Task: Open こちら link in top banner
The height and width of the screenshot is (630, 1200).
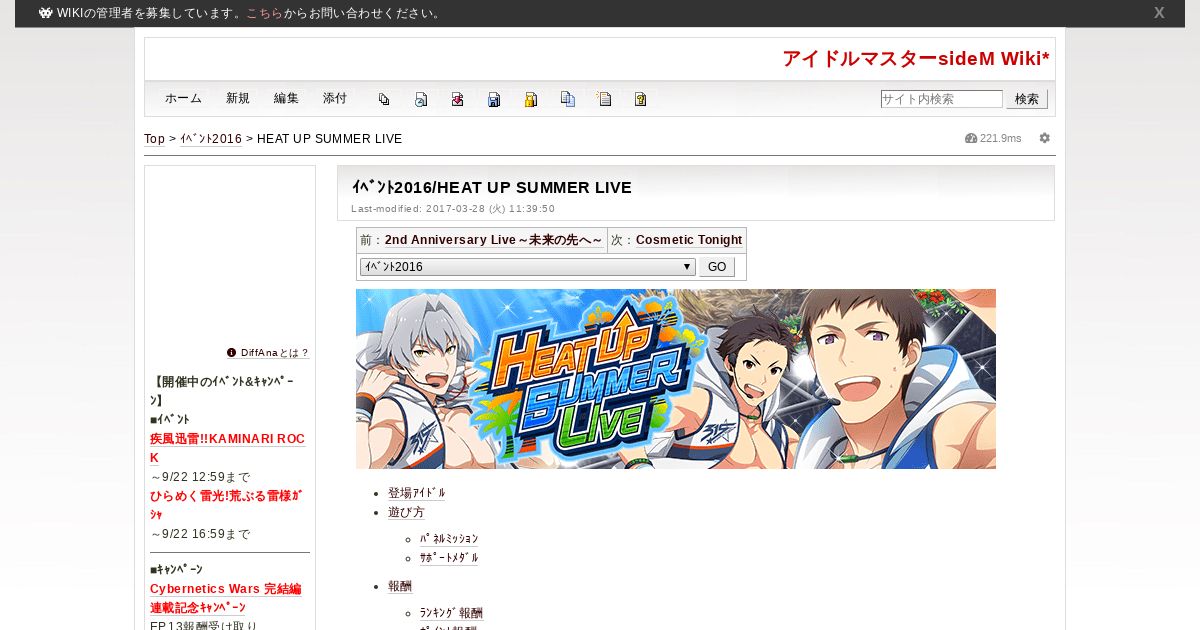Action: pos(265,14)
